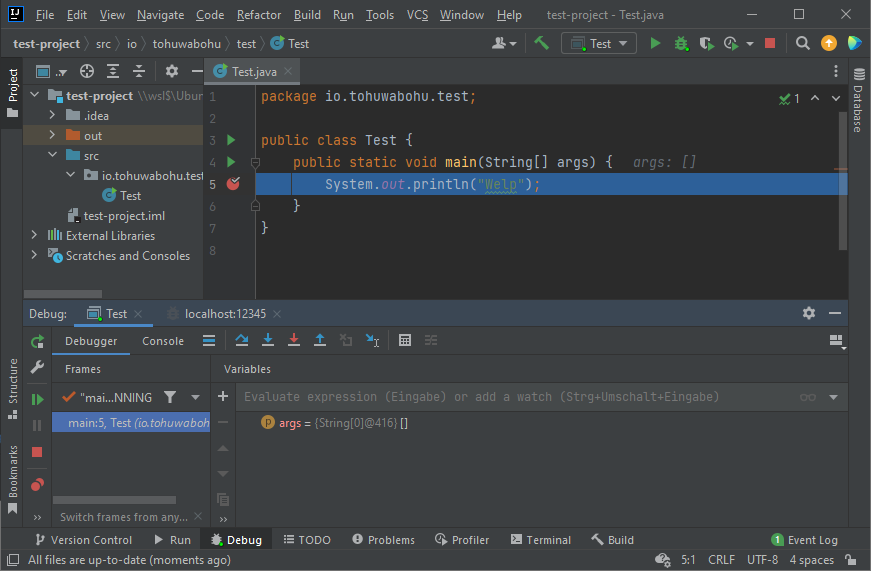Stop the debug session in sidebar
Image resolution: width=871 pixels, height=571 pixels.
click(x=37, y=452)
